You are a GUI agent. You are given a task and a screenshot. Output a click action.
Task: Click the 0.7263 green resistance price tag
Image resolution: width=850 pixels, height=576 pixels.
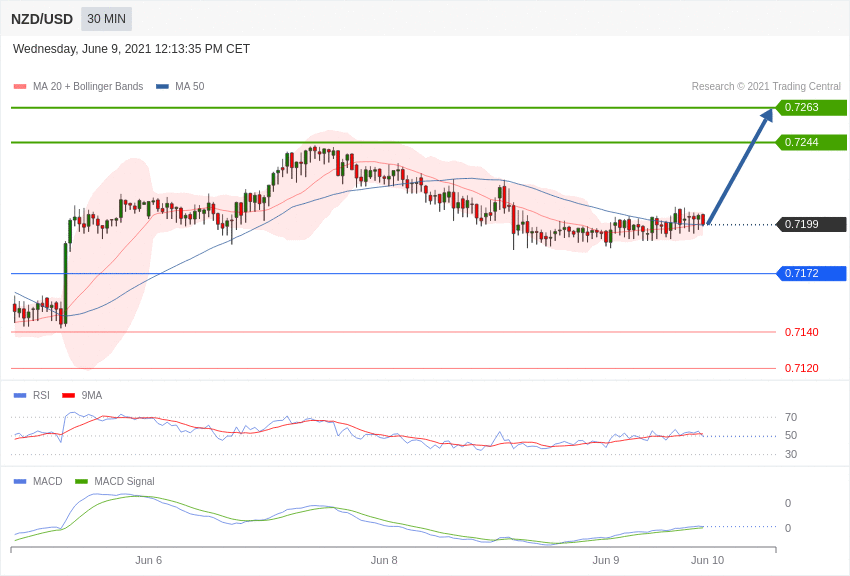[x=812, y=107]
